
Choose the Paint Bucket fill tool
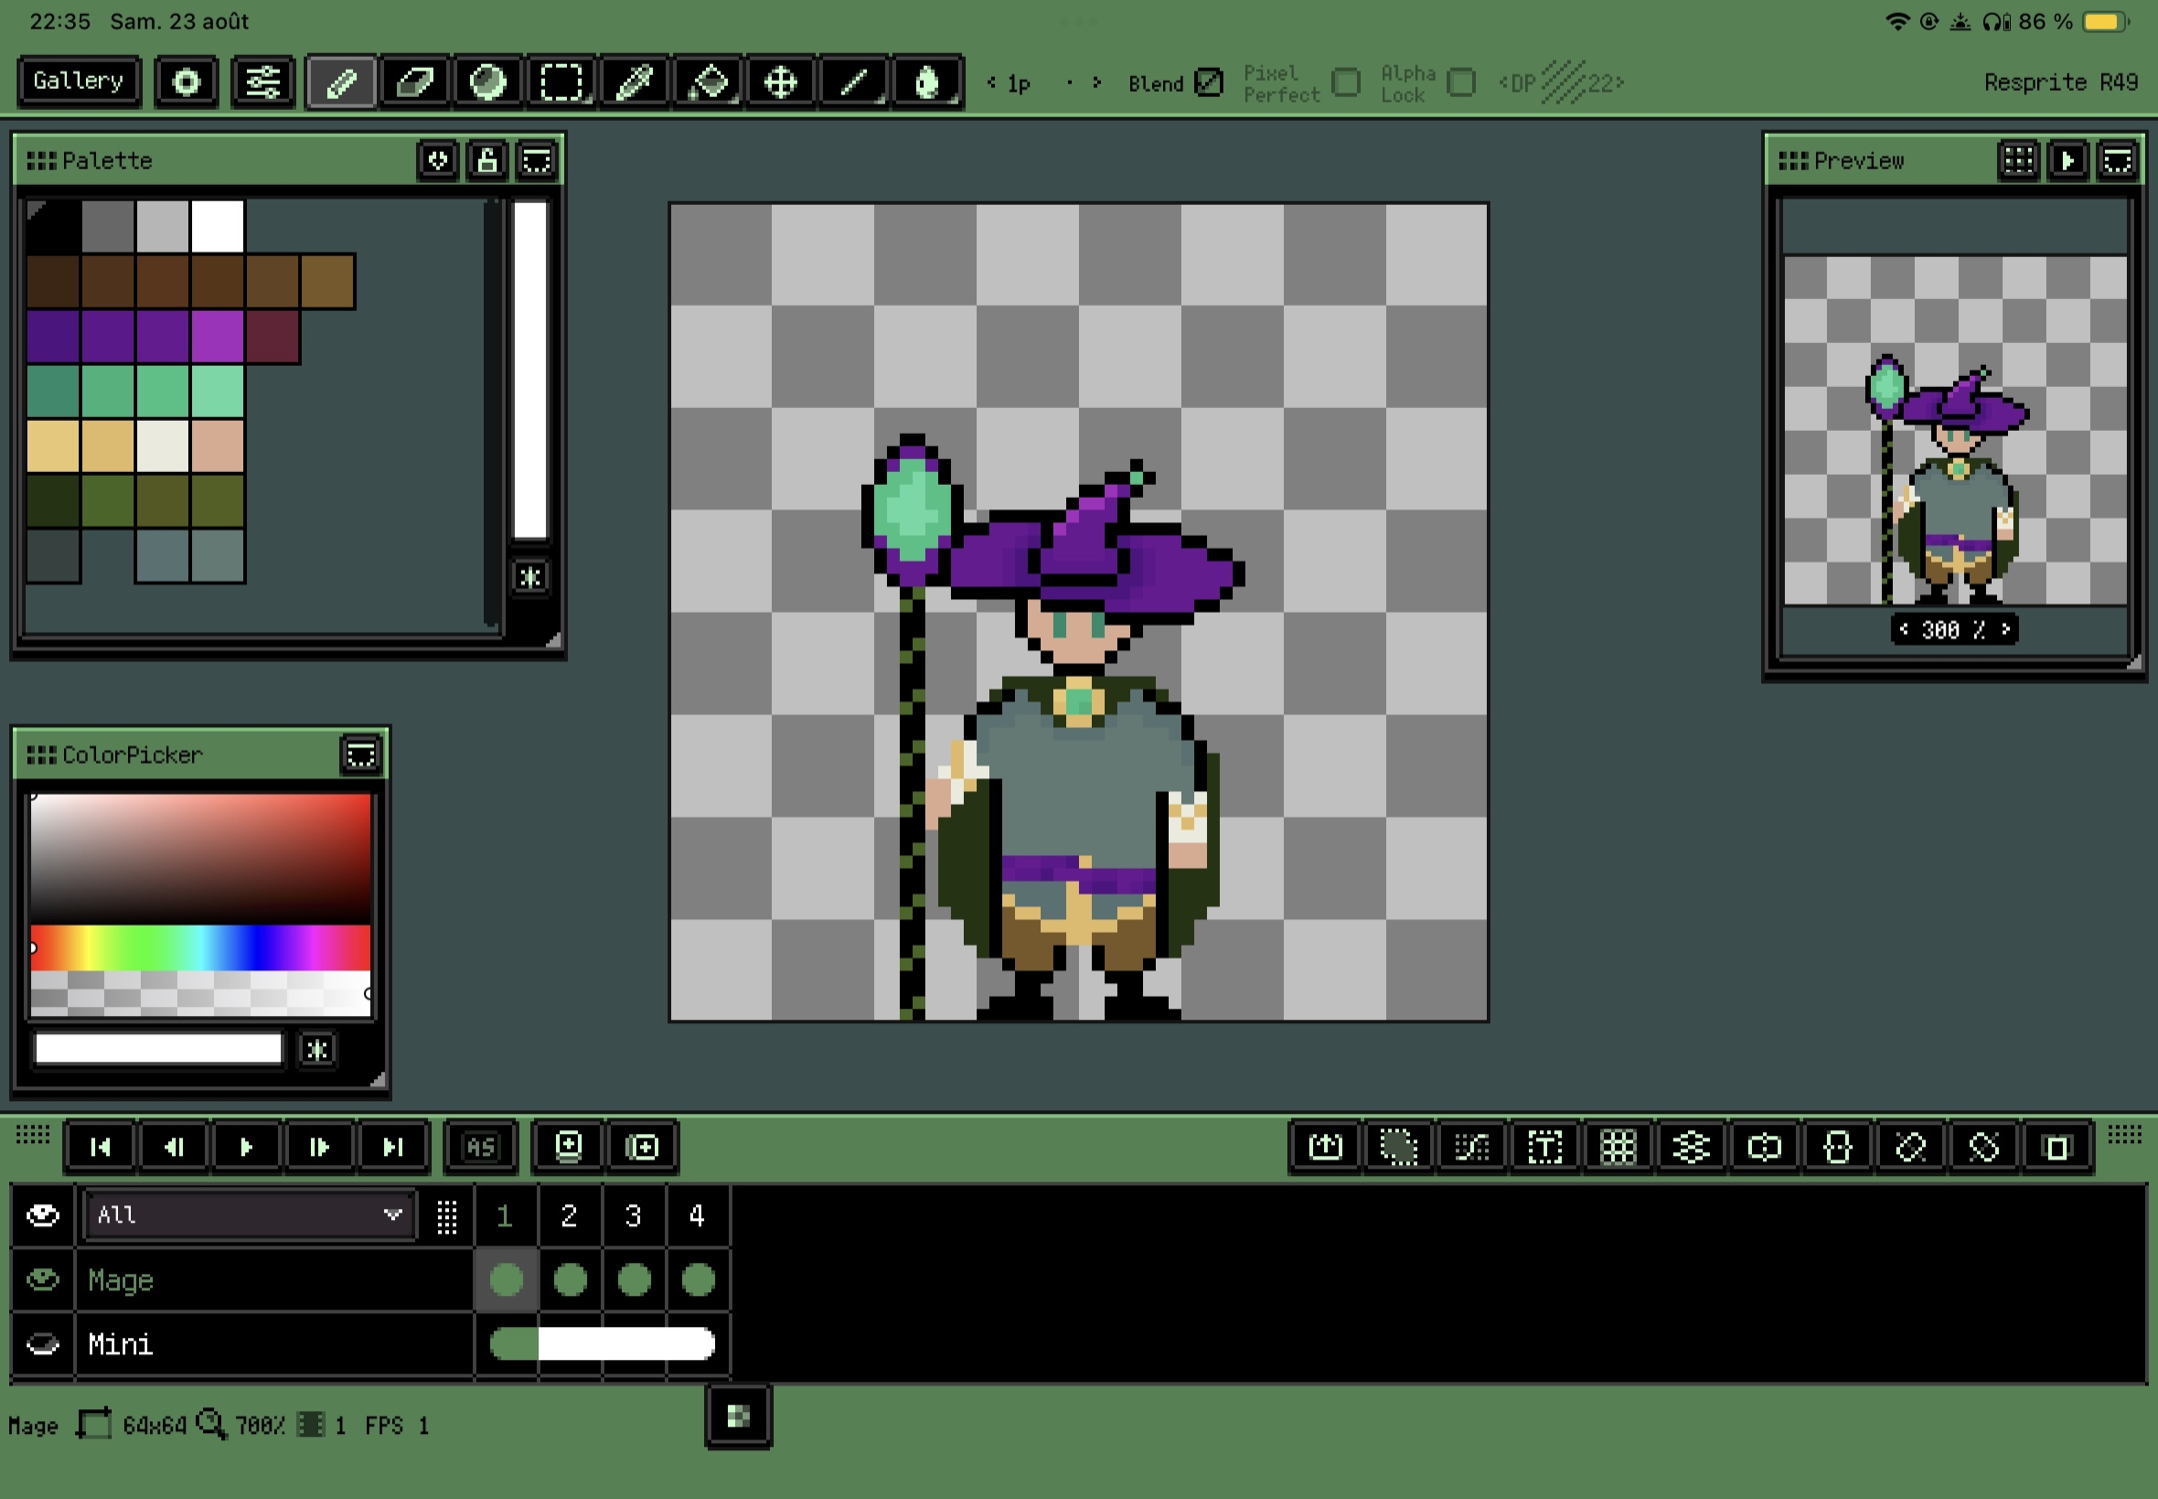[x=708, y=82]
